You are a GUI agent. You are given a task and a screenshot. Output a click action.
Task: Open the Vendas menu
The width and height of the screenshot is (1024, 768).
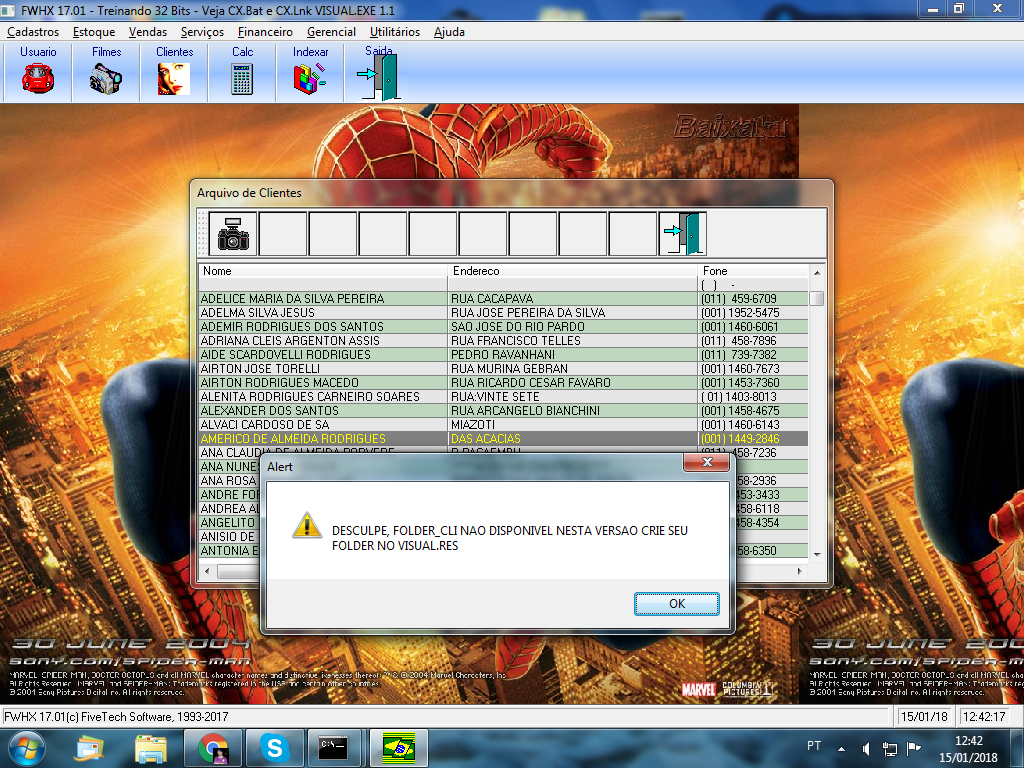[x=148, y=31]
